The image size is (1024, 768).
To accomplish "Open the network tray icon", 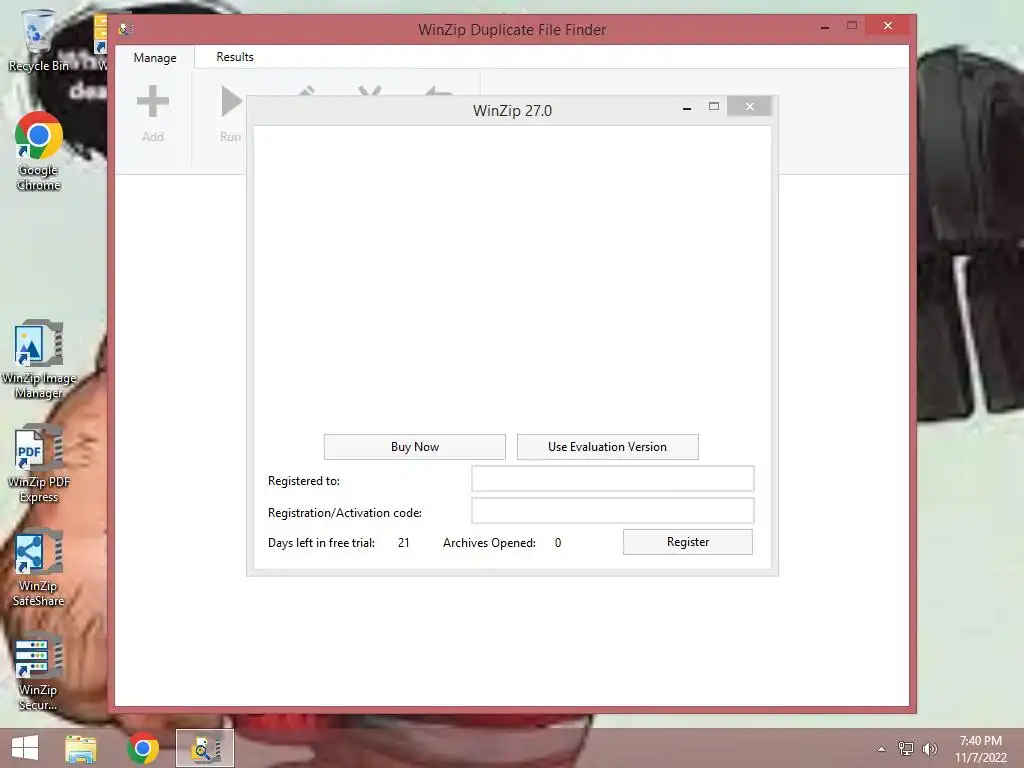I will 906,749.
